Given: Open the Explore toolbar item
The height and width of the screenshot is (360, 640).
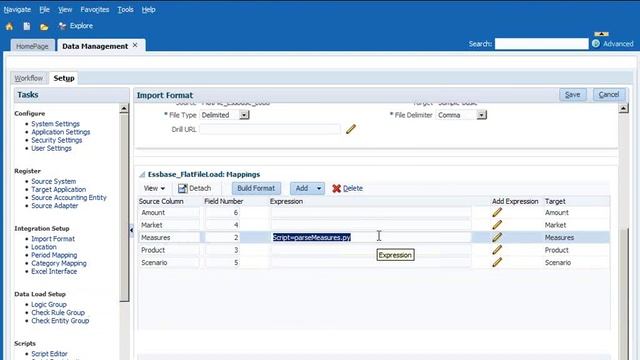Looking at the screenshot, I should pyautogui.click(x=76, y=26).
